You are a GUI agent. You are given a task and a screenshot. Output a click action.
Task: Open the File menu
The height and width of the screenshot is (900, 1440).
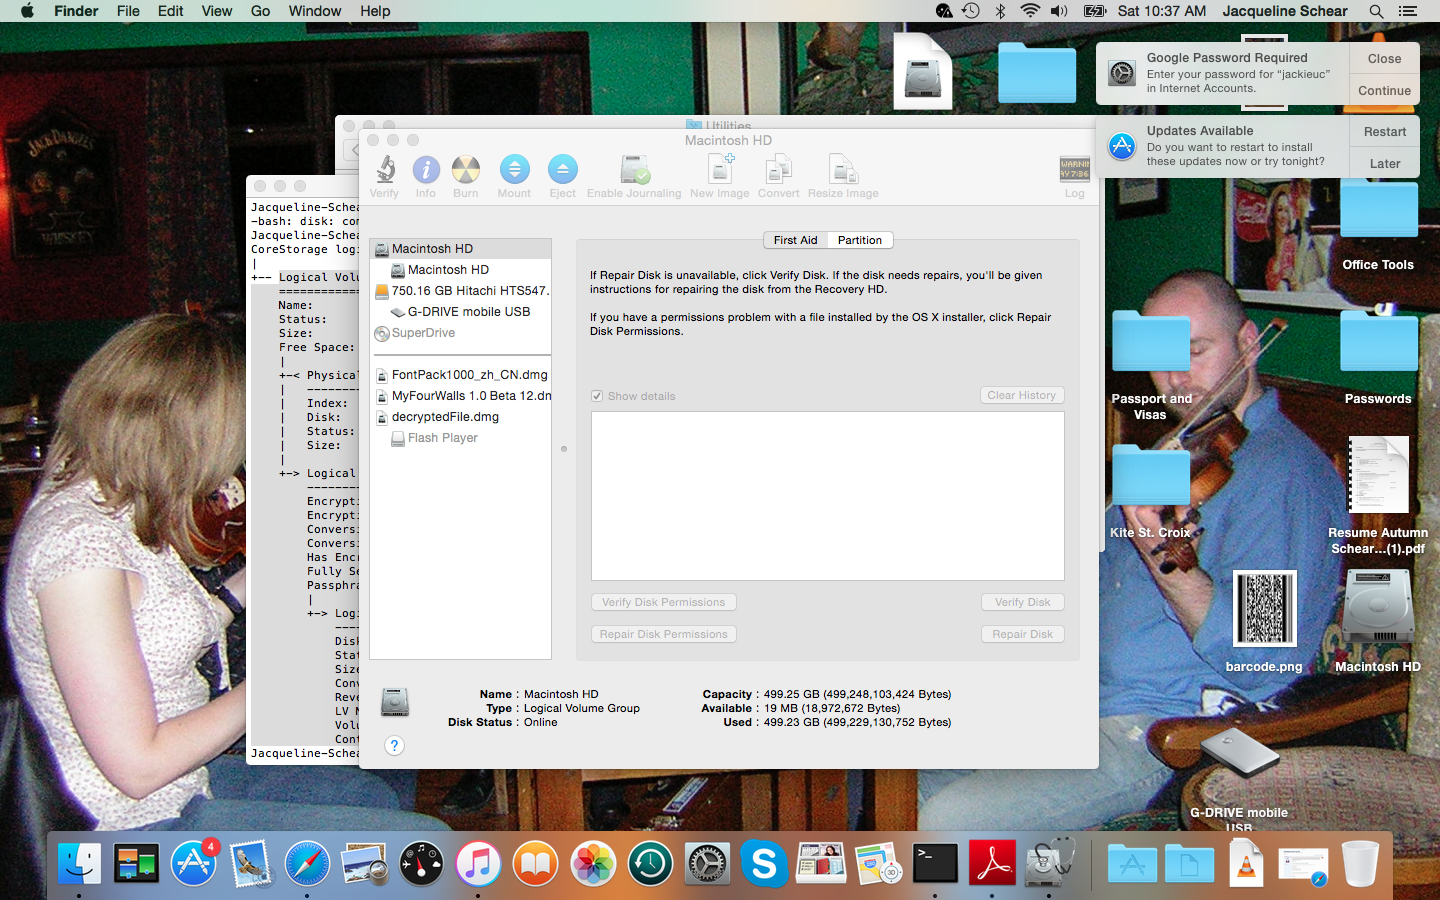tap(128, 11)
